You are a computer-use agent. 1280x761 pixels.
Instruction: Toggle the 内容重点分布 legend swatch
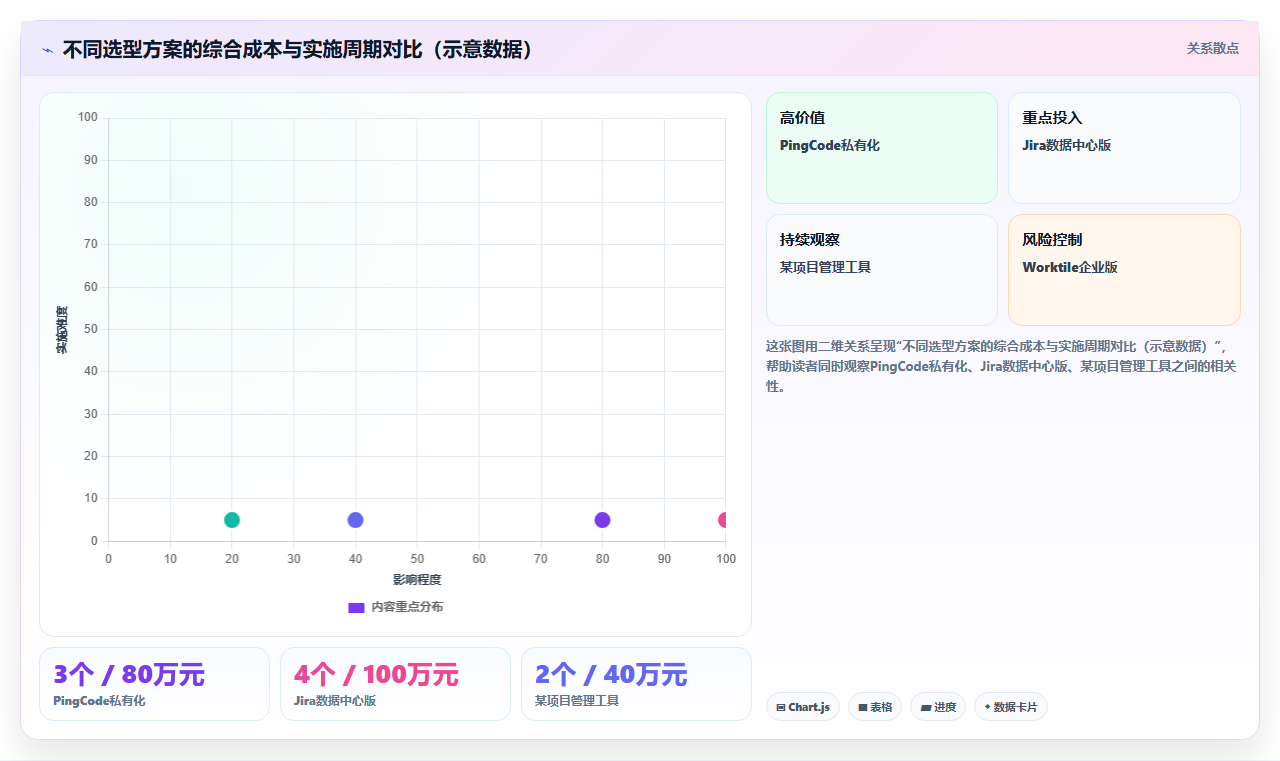356,607
